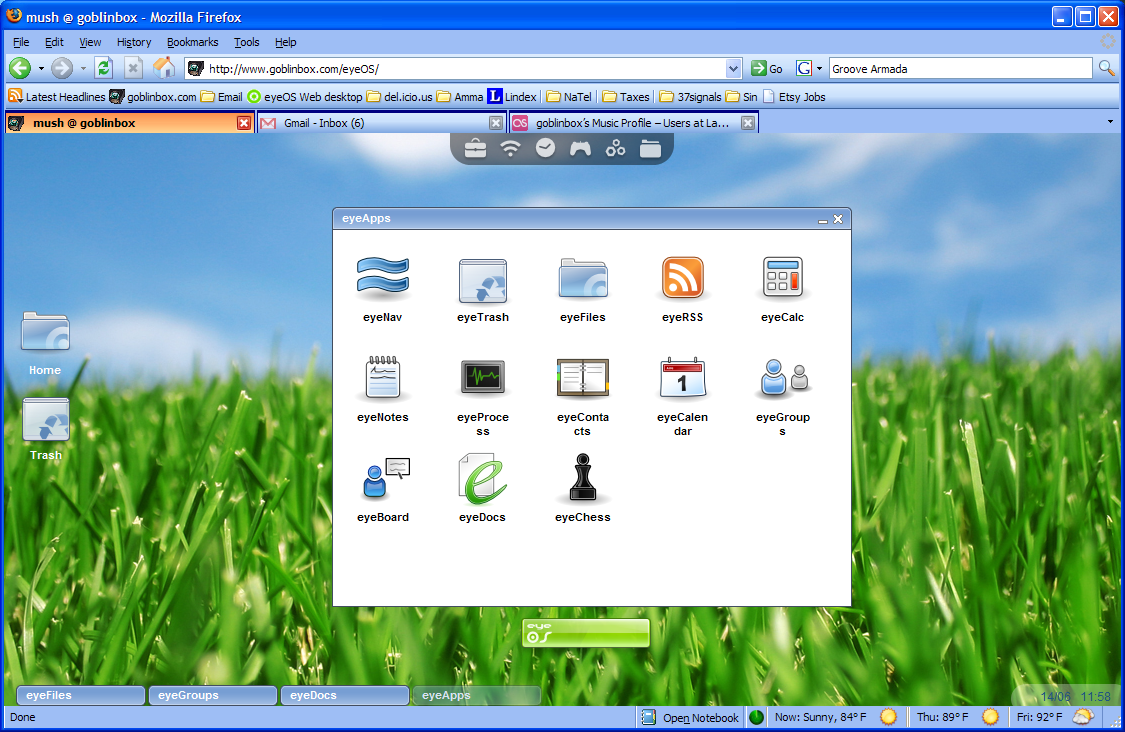The width and height of the screenshot is (1125, 732).
Task: Open the eyeNav application icon
Action: click(382, 278)
